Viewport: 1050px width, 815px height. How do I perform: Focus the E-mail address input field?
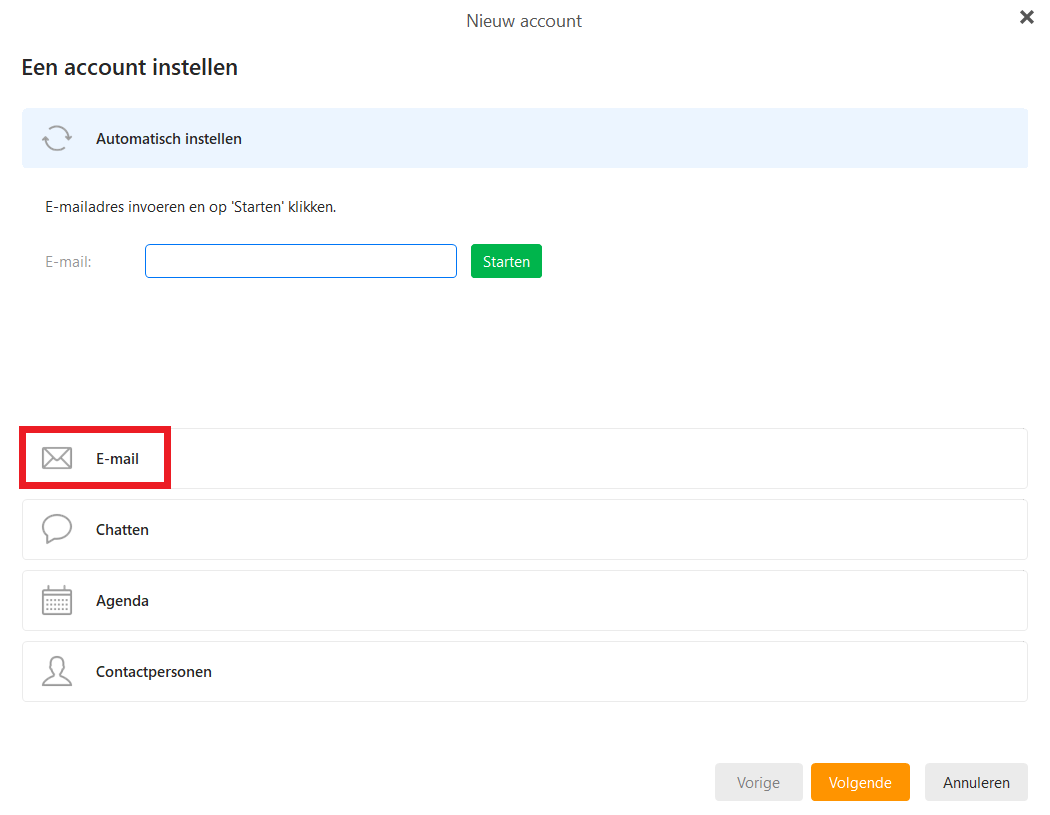point(300,261)
